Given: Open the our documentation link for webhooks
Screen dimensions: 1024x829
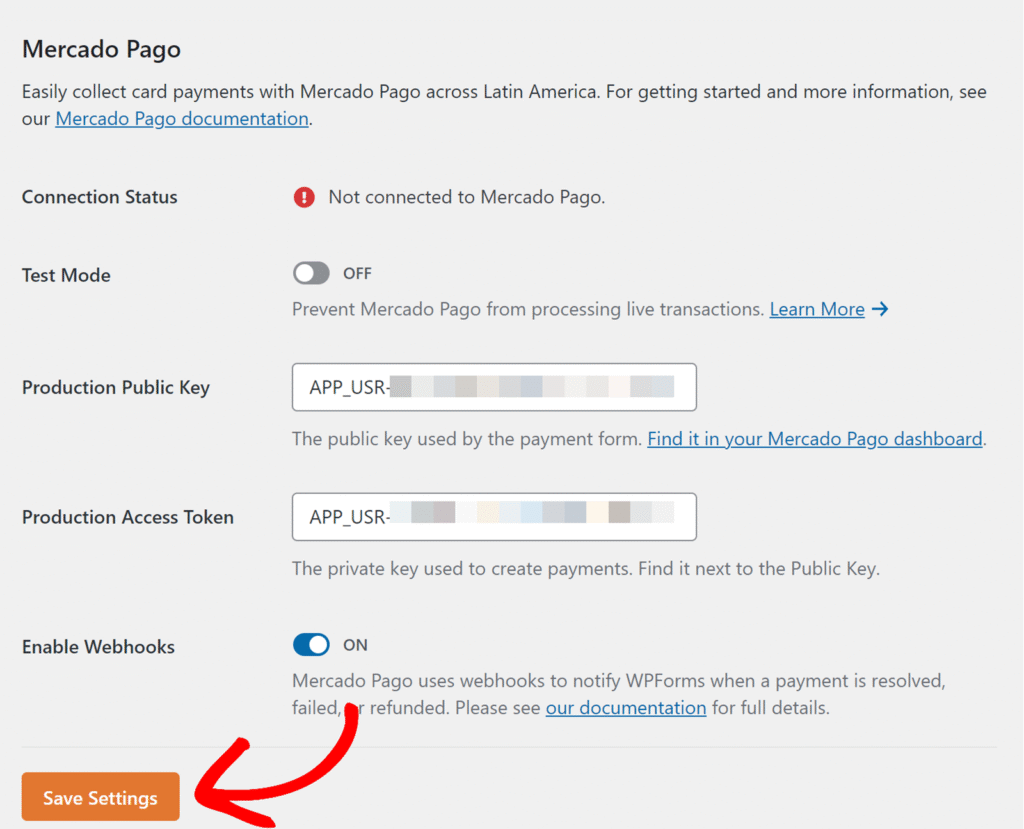Looking at the screenshot, I should [x=626, y=707].
